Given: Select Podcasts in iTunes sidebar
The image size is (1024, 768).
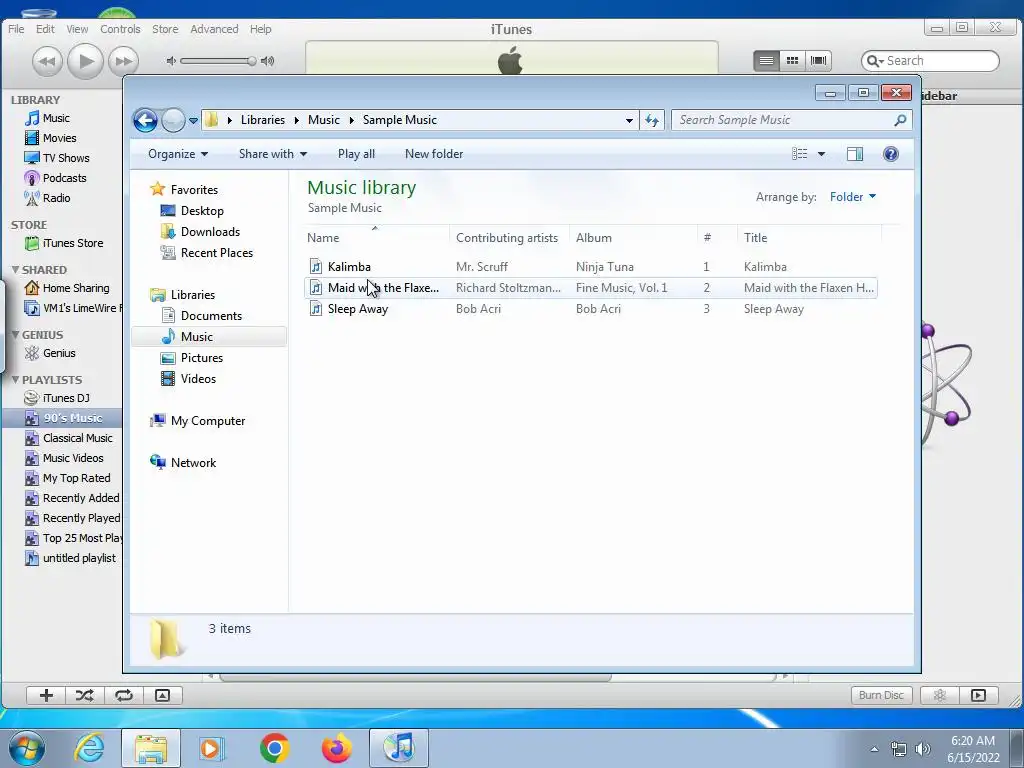Looking at the screenshot, I should [x=65, y=178].
